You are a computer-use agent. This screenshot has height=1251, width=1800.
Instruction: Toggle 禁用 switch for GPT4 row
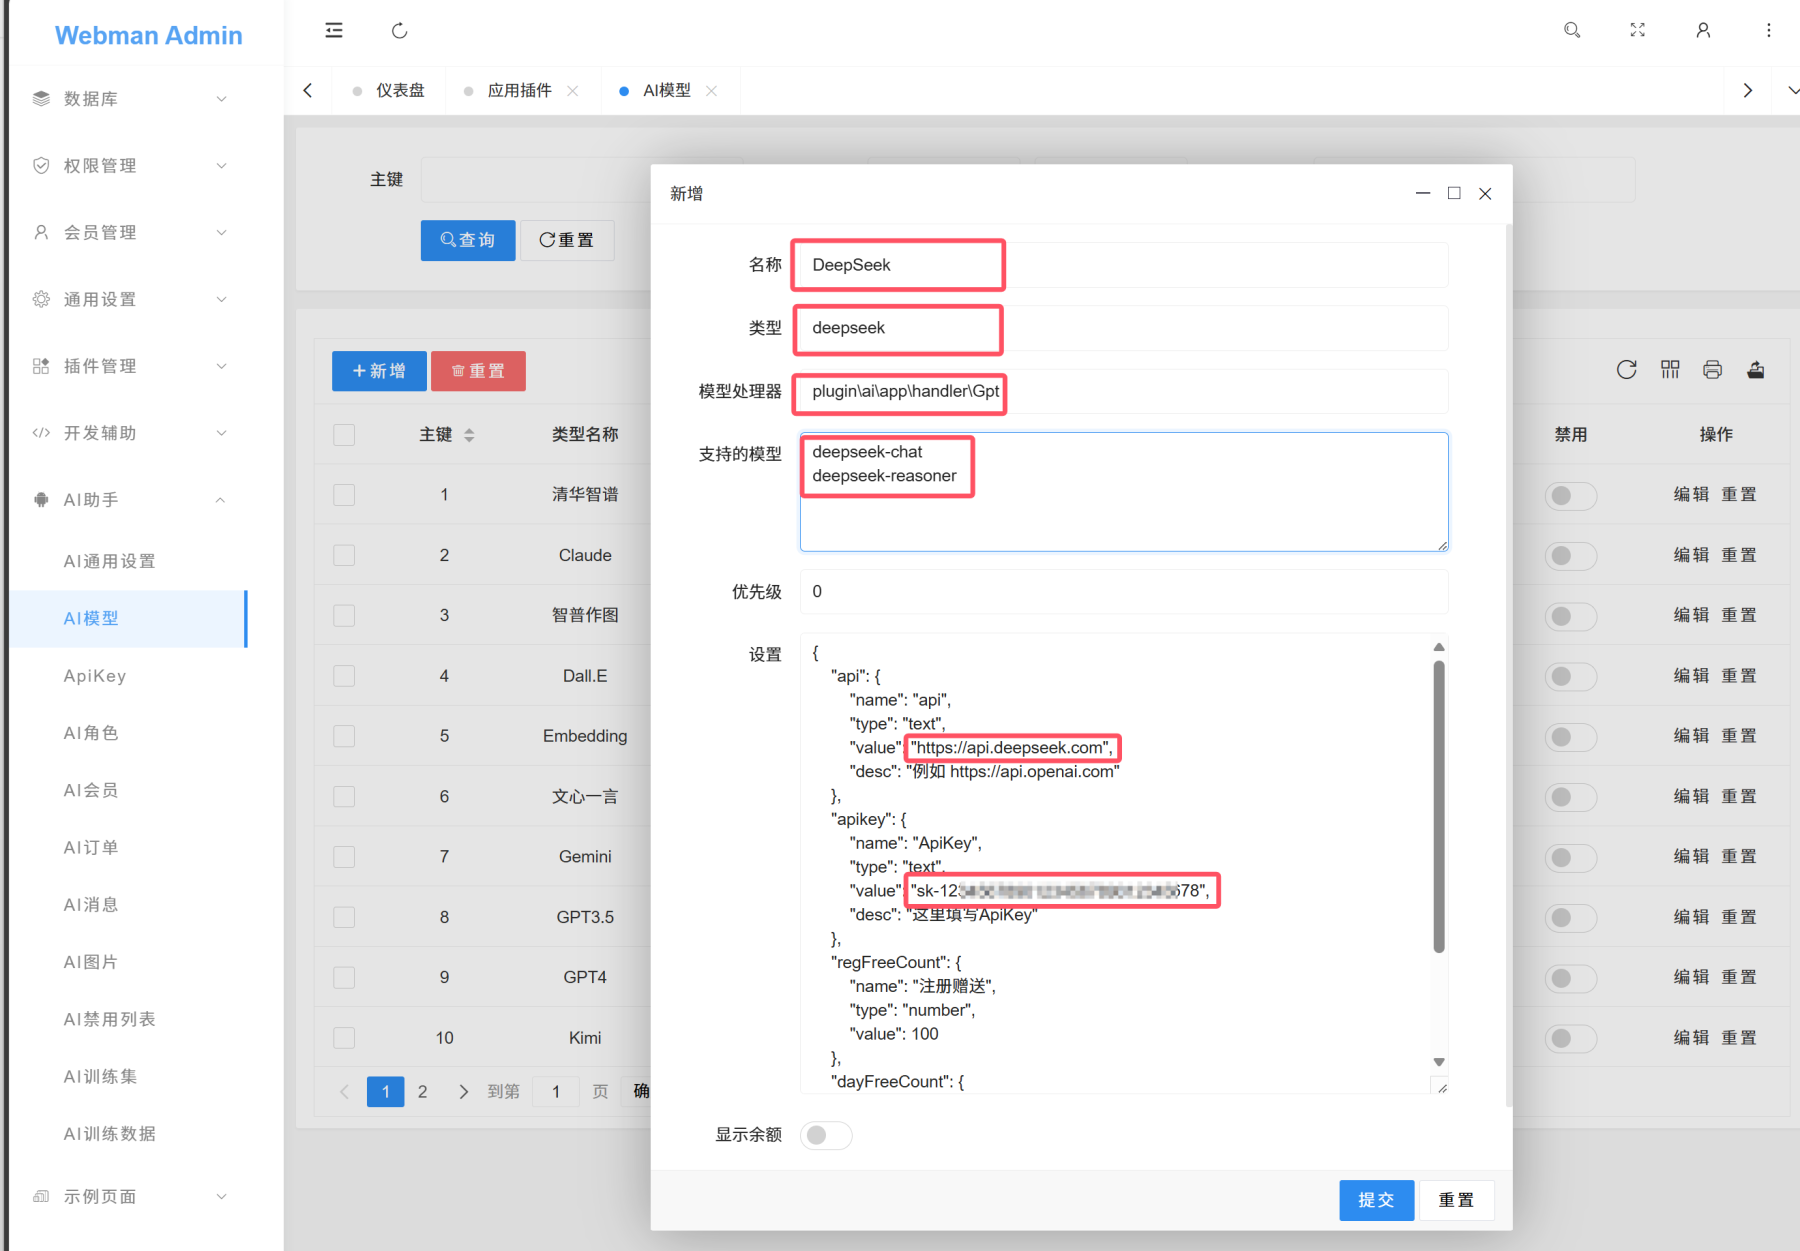coord(1571,978)
